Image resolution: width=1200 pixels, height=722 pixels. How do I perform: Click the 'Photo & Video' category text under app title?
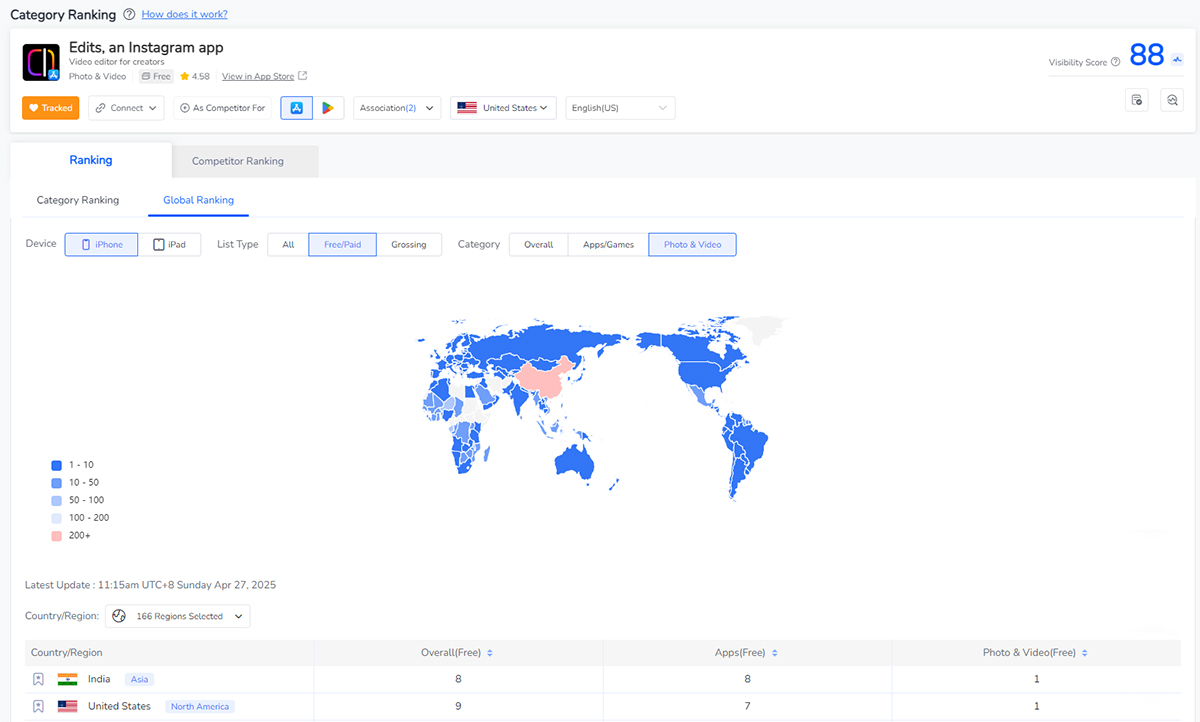tap(97, 76)
